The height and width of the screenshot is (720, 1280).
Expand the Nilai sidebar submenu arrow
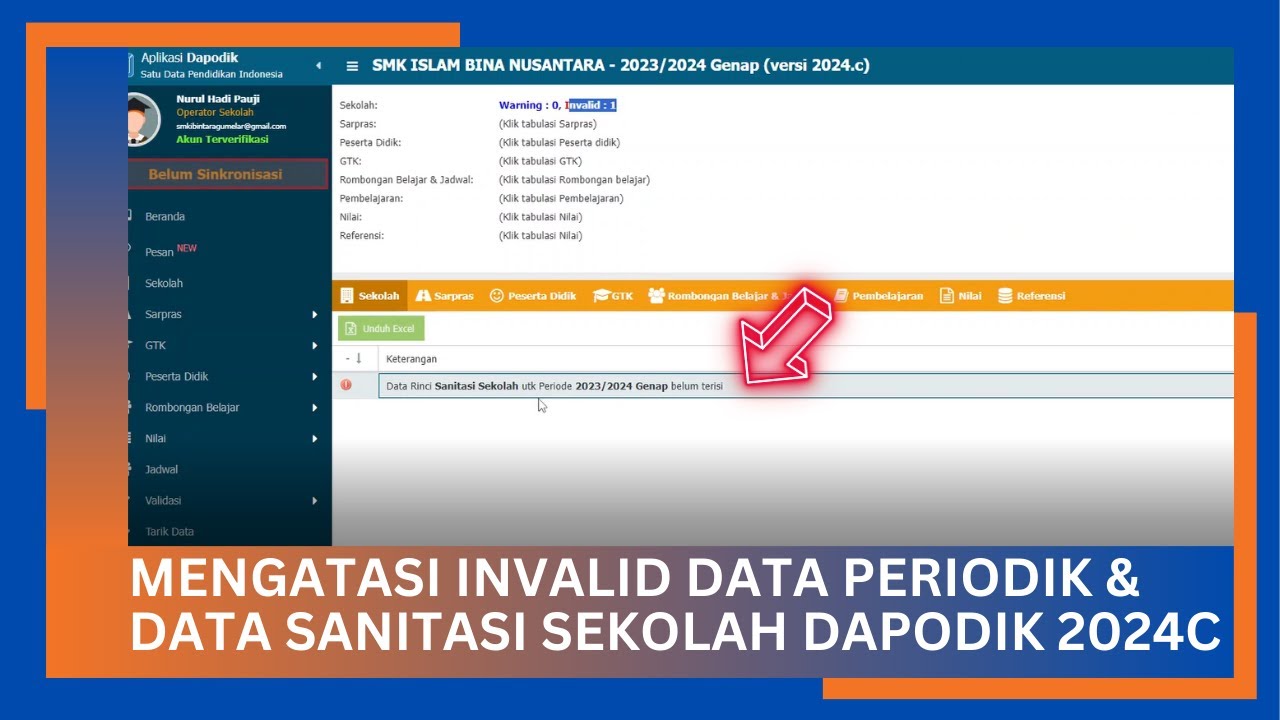pyautogui.click(x=315, y=438)
